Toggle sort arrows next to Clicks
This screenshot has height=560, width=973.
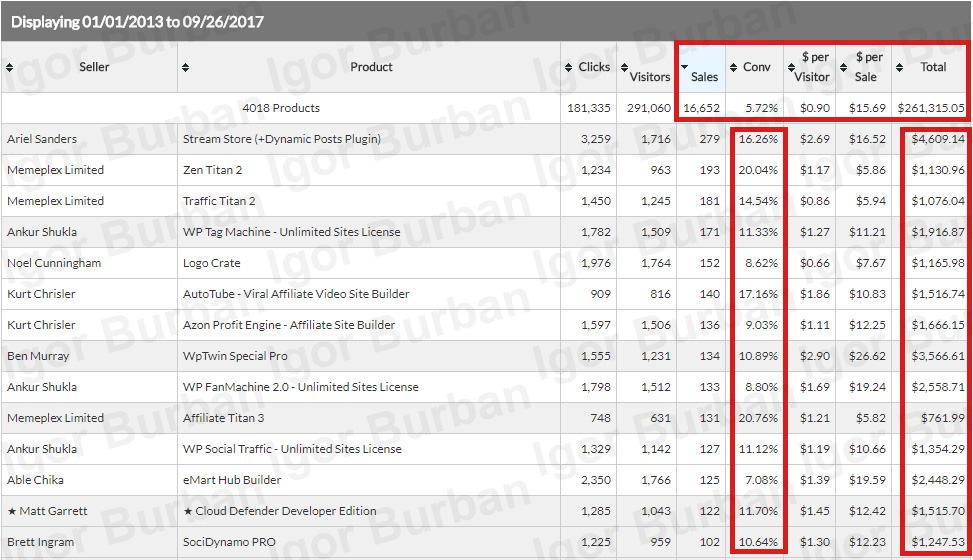[x=568, y=67]
